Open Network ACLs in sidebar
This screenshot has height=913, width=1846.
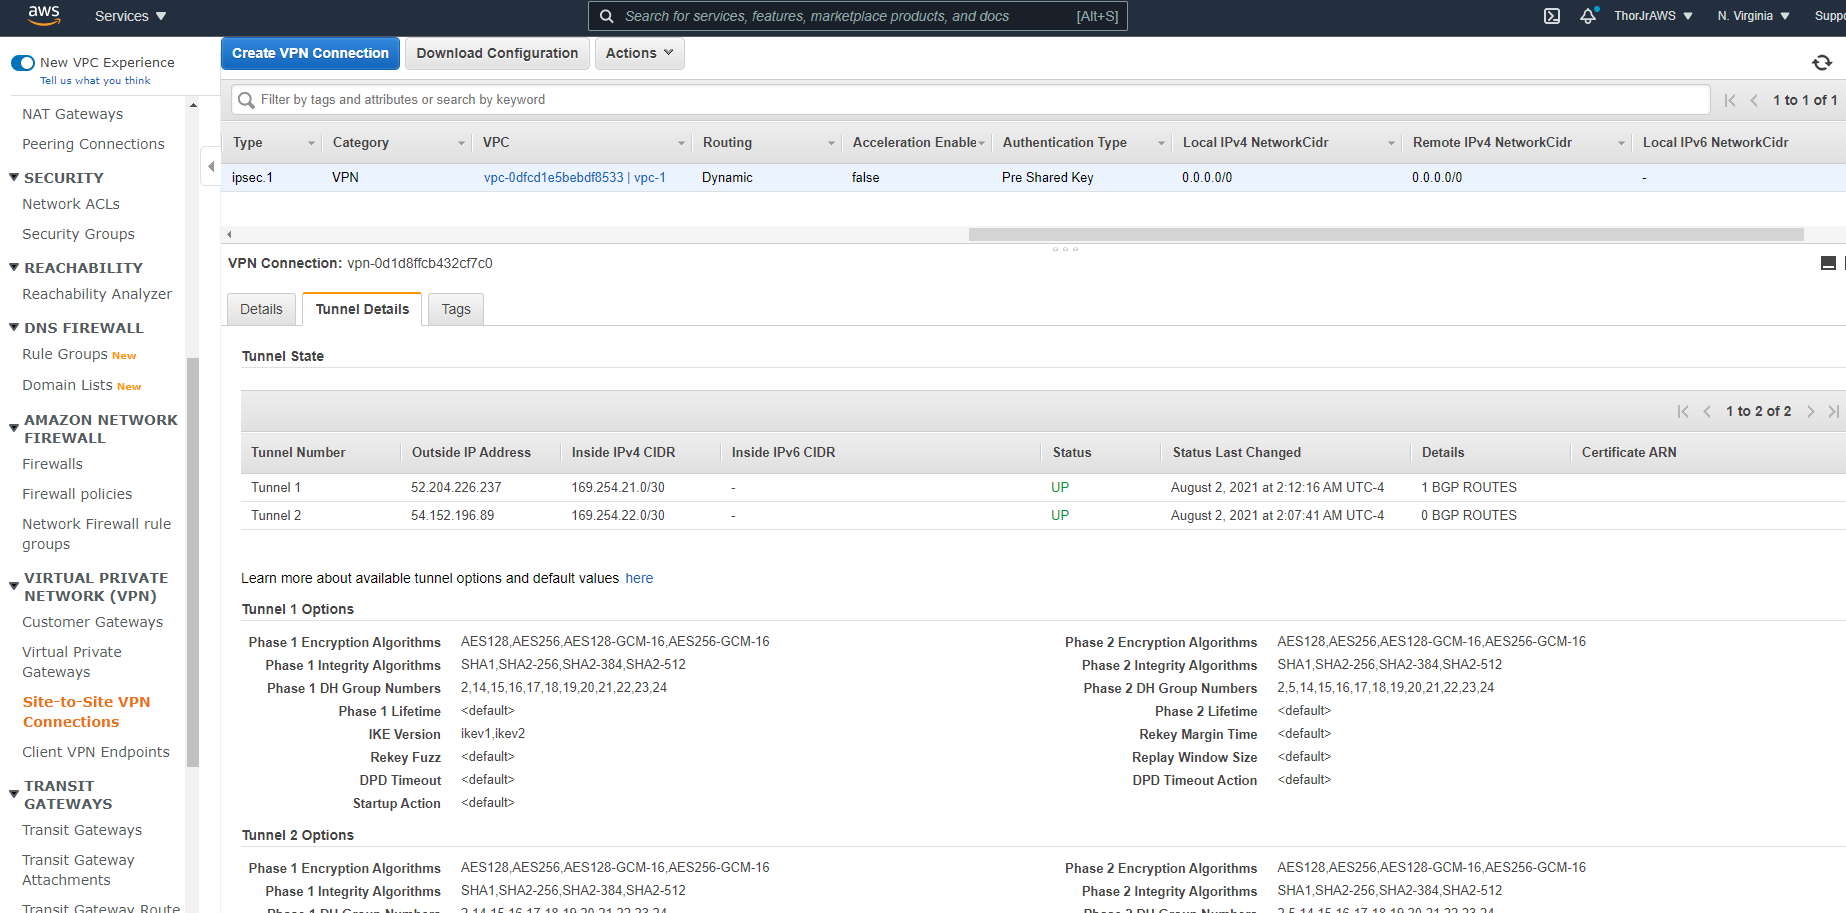(71, 204)
